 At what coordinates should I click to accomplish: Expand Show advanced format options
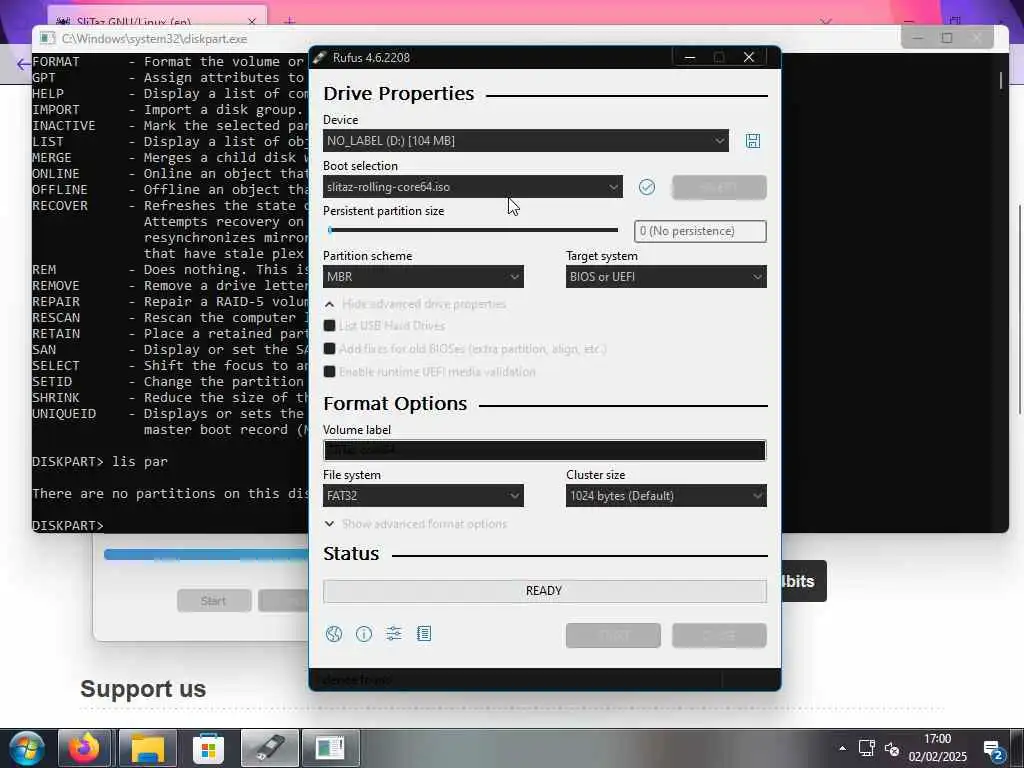415,524
